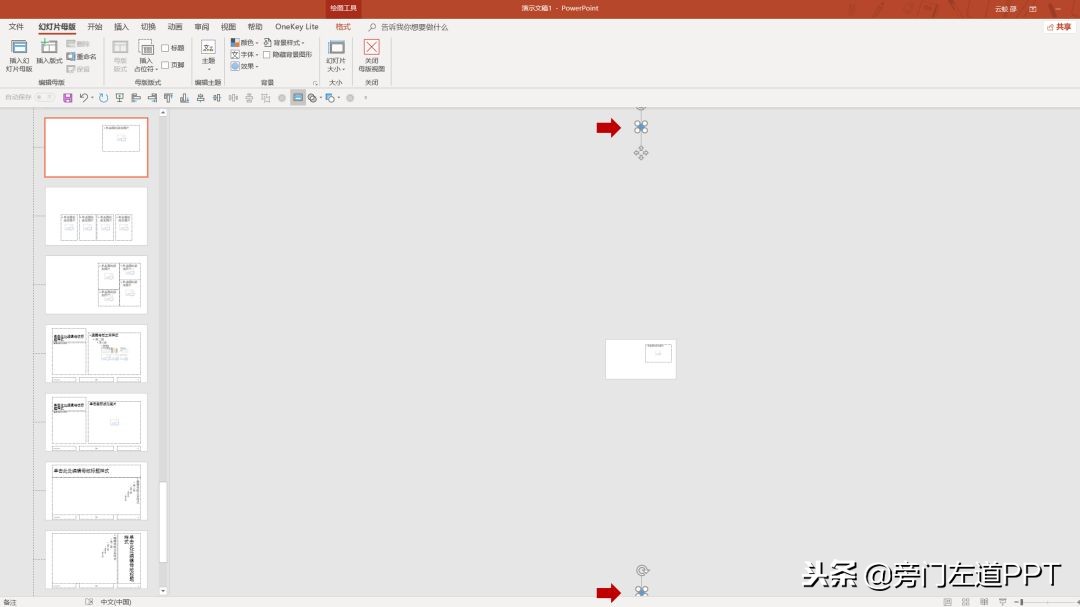The height and width of the screenshot is (607, 1080).
Task: Switch to the Transitions (切换) tab
Action: coord(148,27)
